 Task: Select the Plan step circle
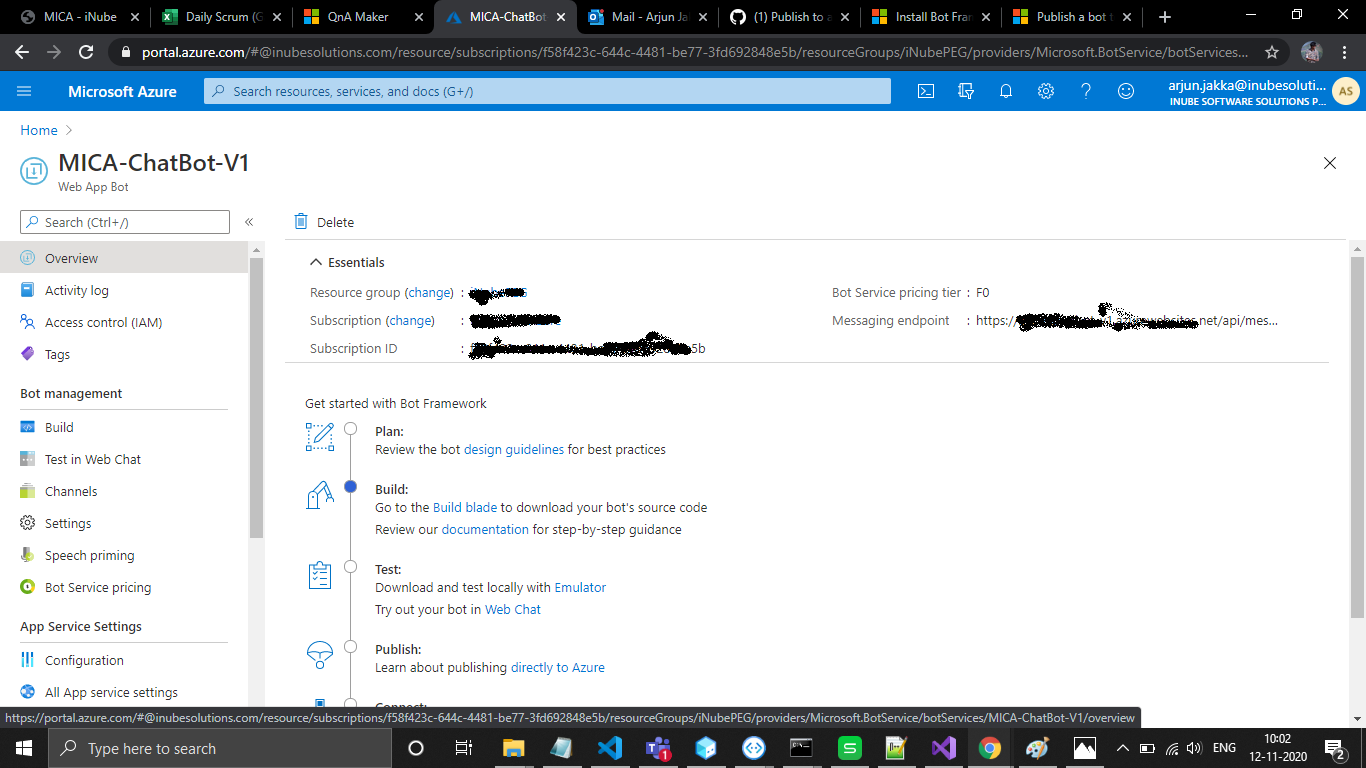point(350,428)
